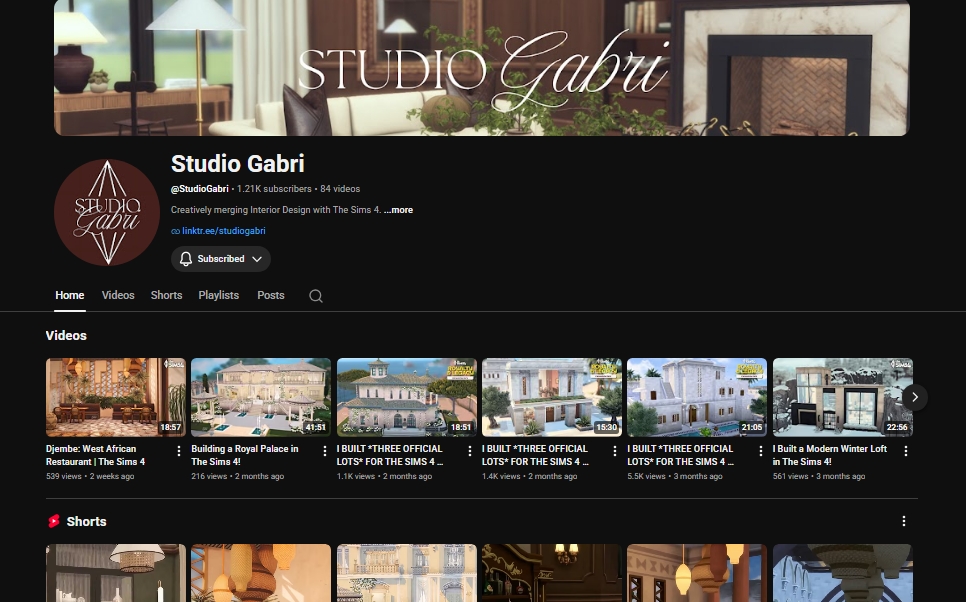Open the fifth Shorts thumbnail with hanging pendant lamp
This screenshot has height=602, width=966.
[697, 573]
